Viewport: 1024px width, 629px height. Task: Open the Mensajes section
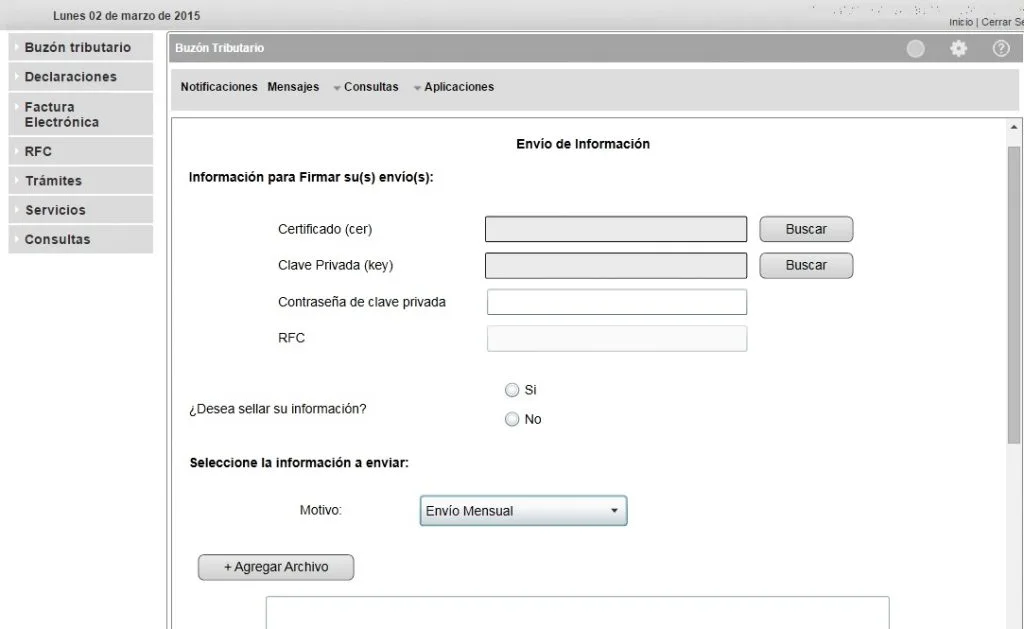click(293, 87)
